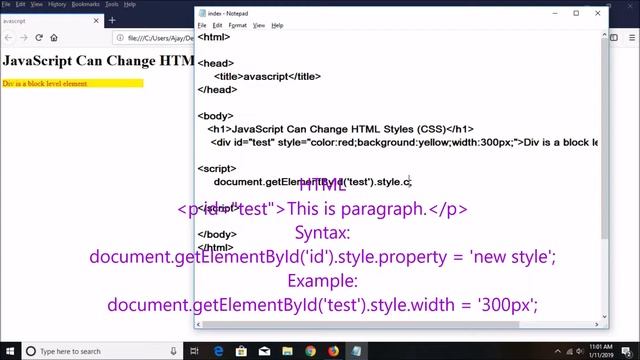Open File Explorer from taskbar

(287, 351)
